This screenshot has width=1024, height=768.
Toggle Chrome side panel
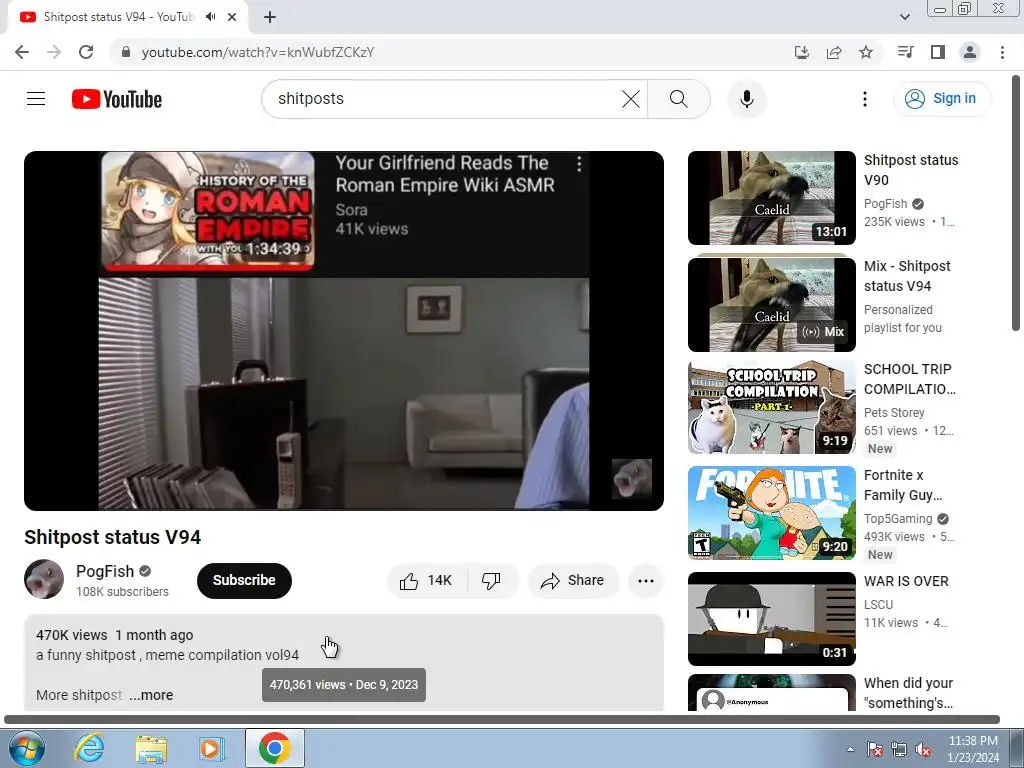point(938,52)
